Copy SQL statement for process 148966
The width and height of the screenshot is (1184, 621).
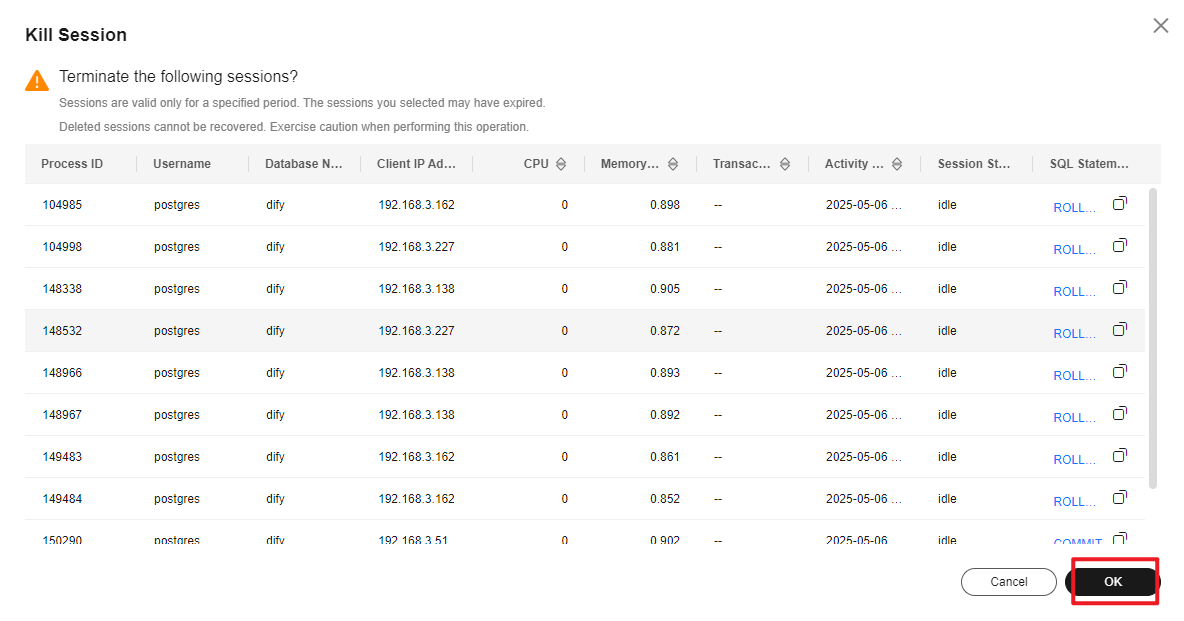click(x=1120, y=372)
